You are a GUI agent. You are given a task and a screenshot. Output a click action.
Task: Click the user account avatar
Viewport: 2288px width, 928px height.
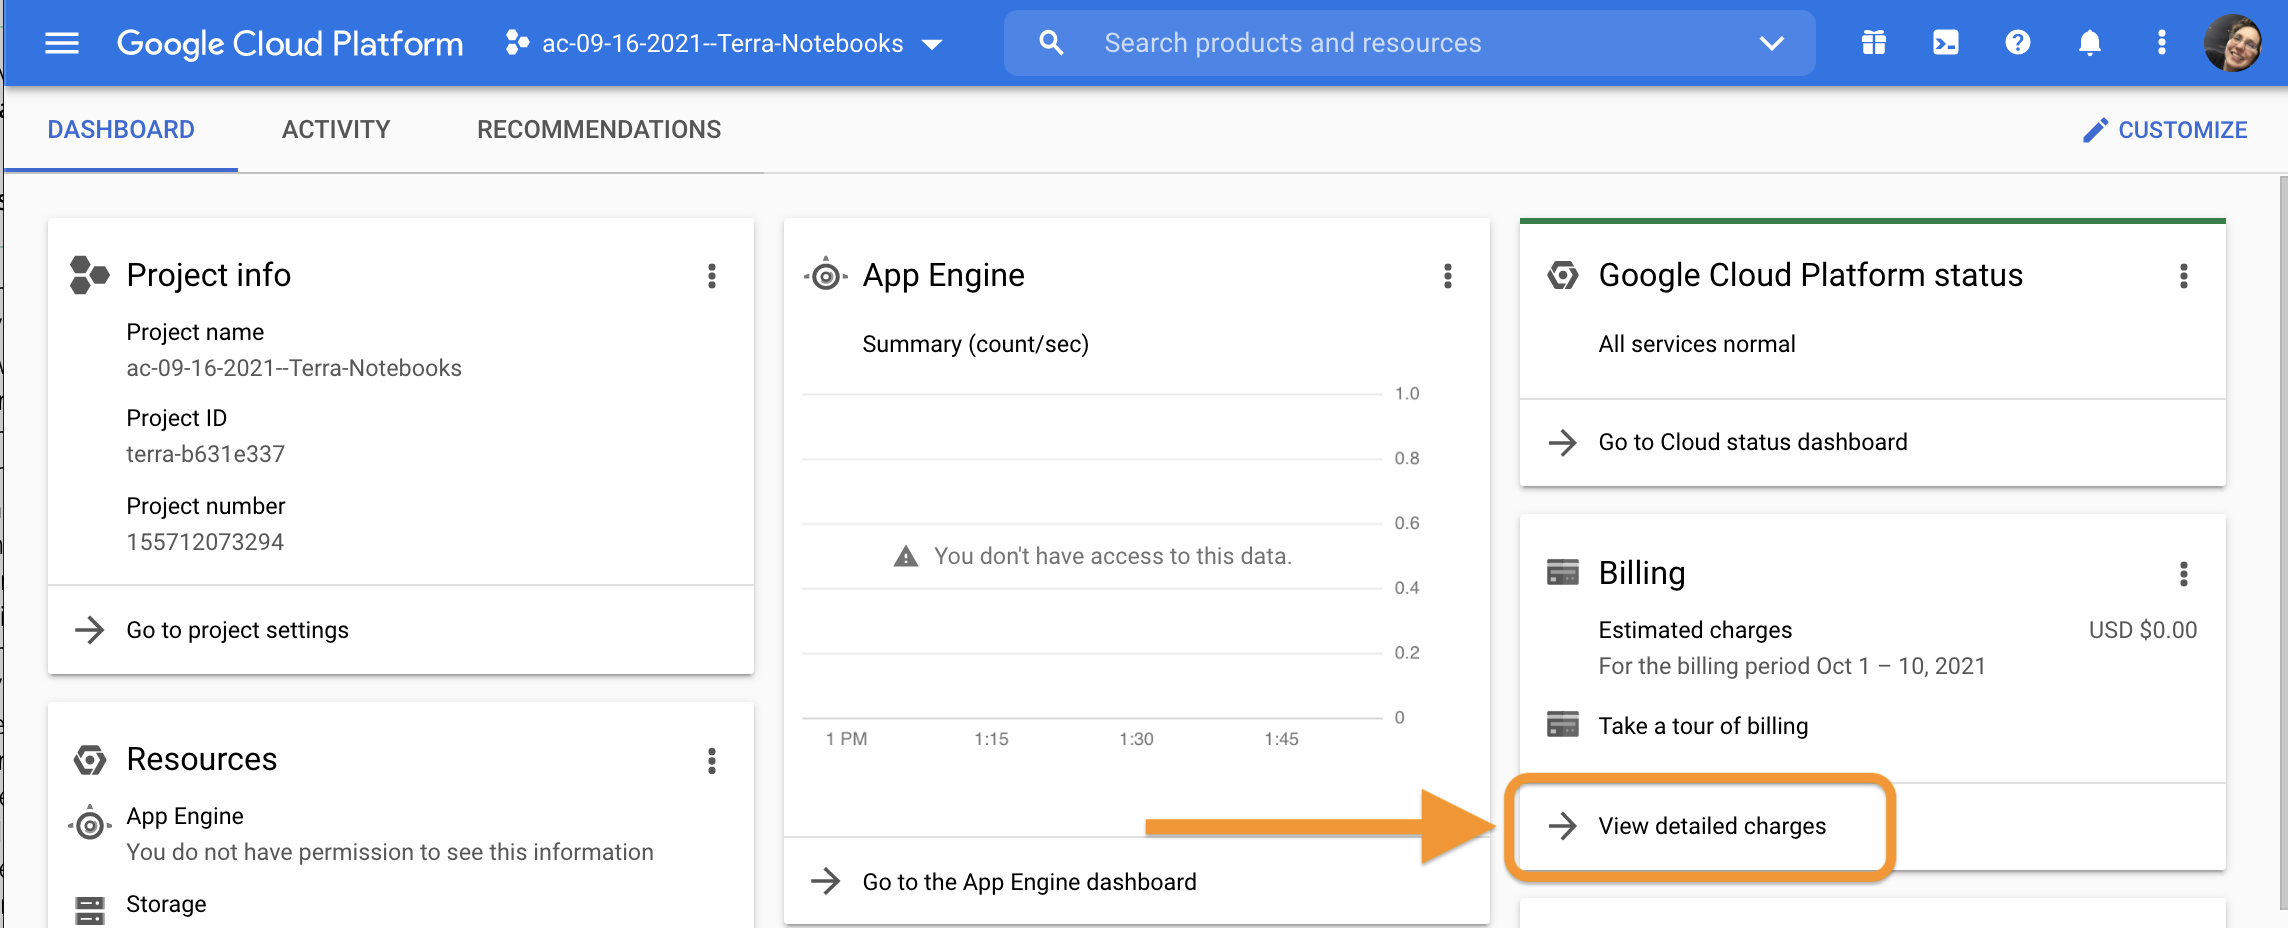(2232, 43)
